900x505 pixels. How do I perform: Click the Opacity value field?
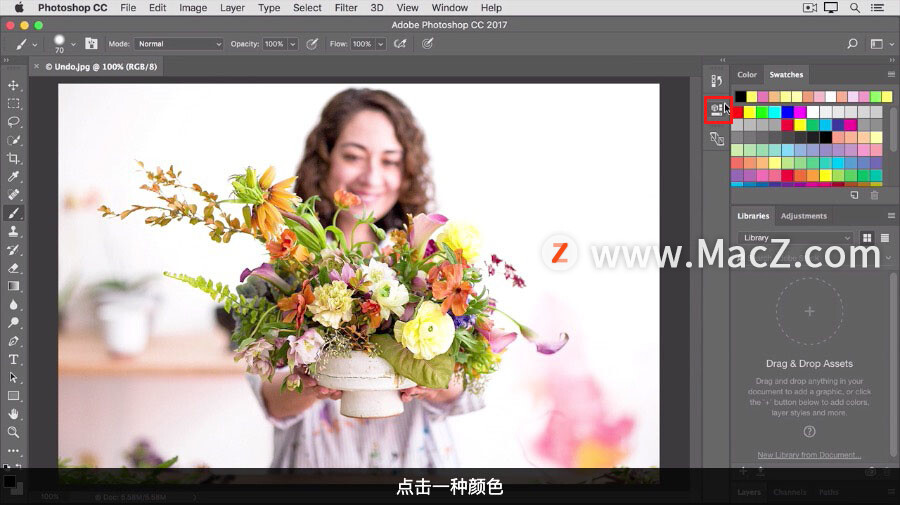[274, 44]
